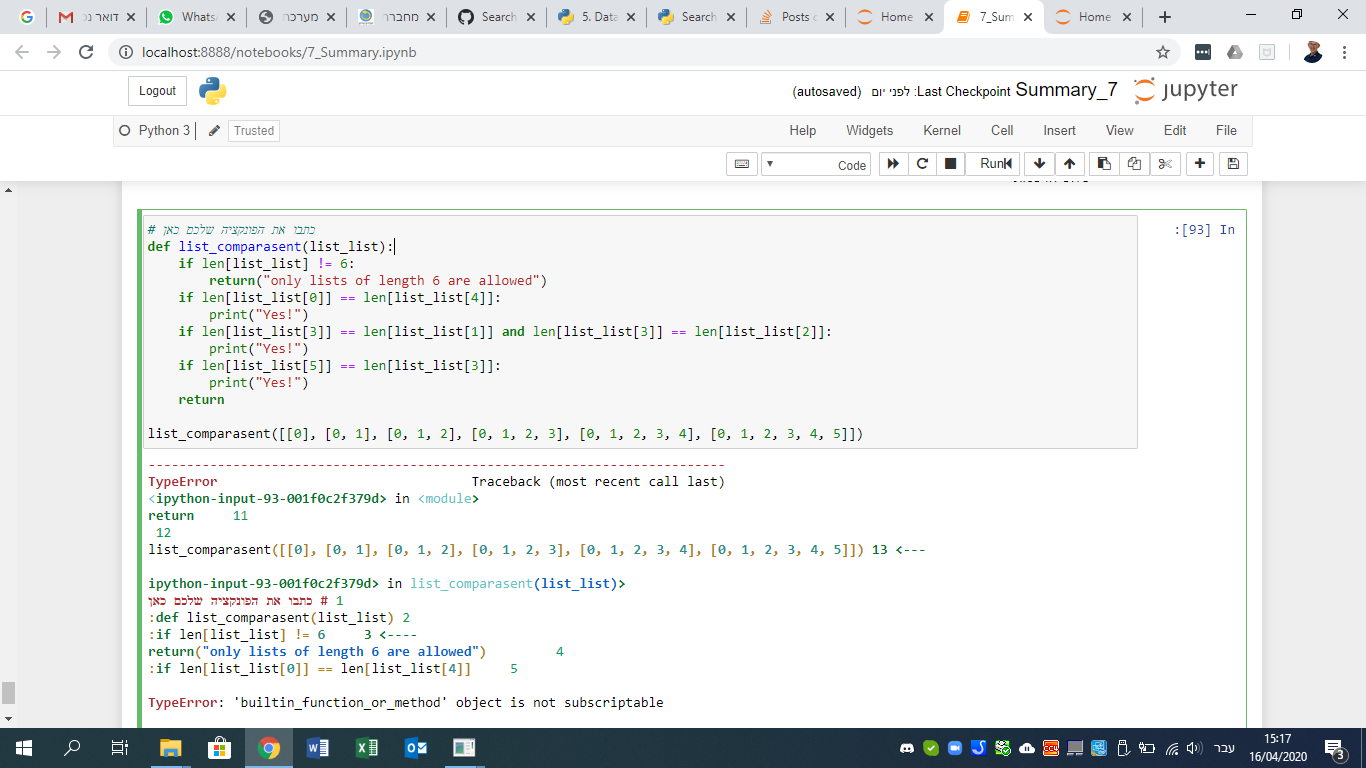
Task: Copy selected cells icon
Action: click(1133, 164)
